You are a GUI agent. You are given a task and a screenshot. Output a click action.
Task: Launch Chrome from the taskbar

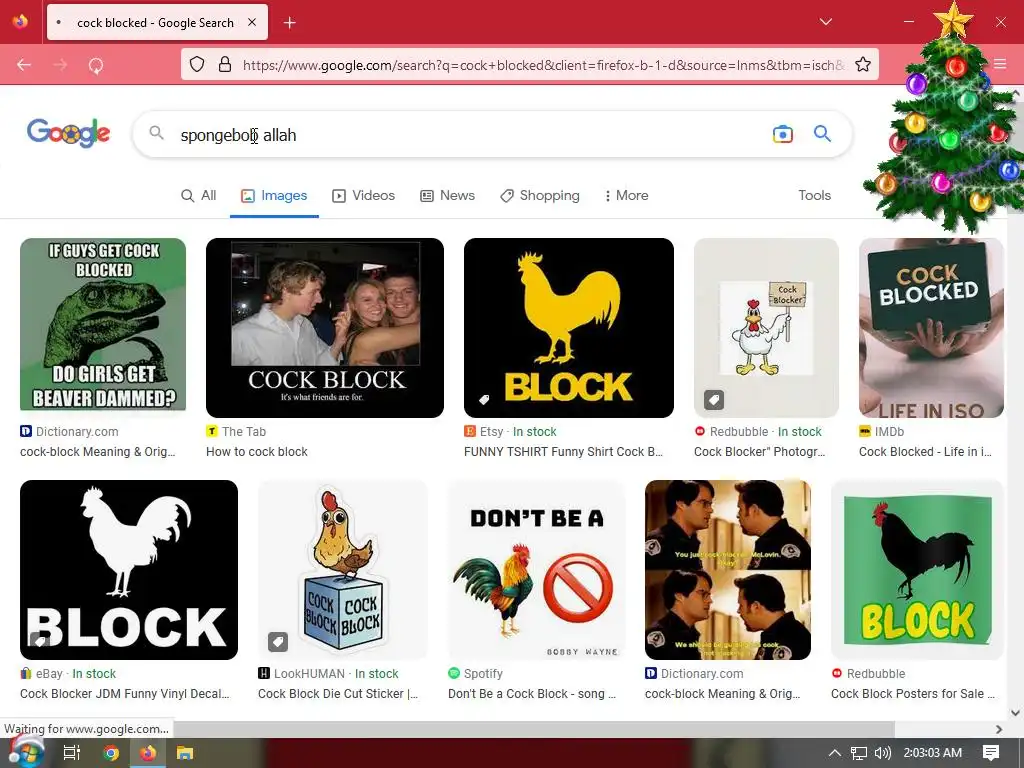pos(111,753)
